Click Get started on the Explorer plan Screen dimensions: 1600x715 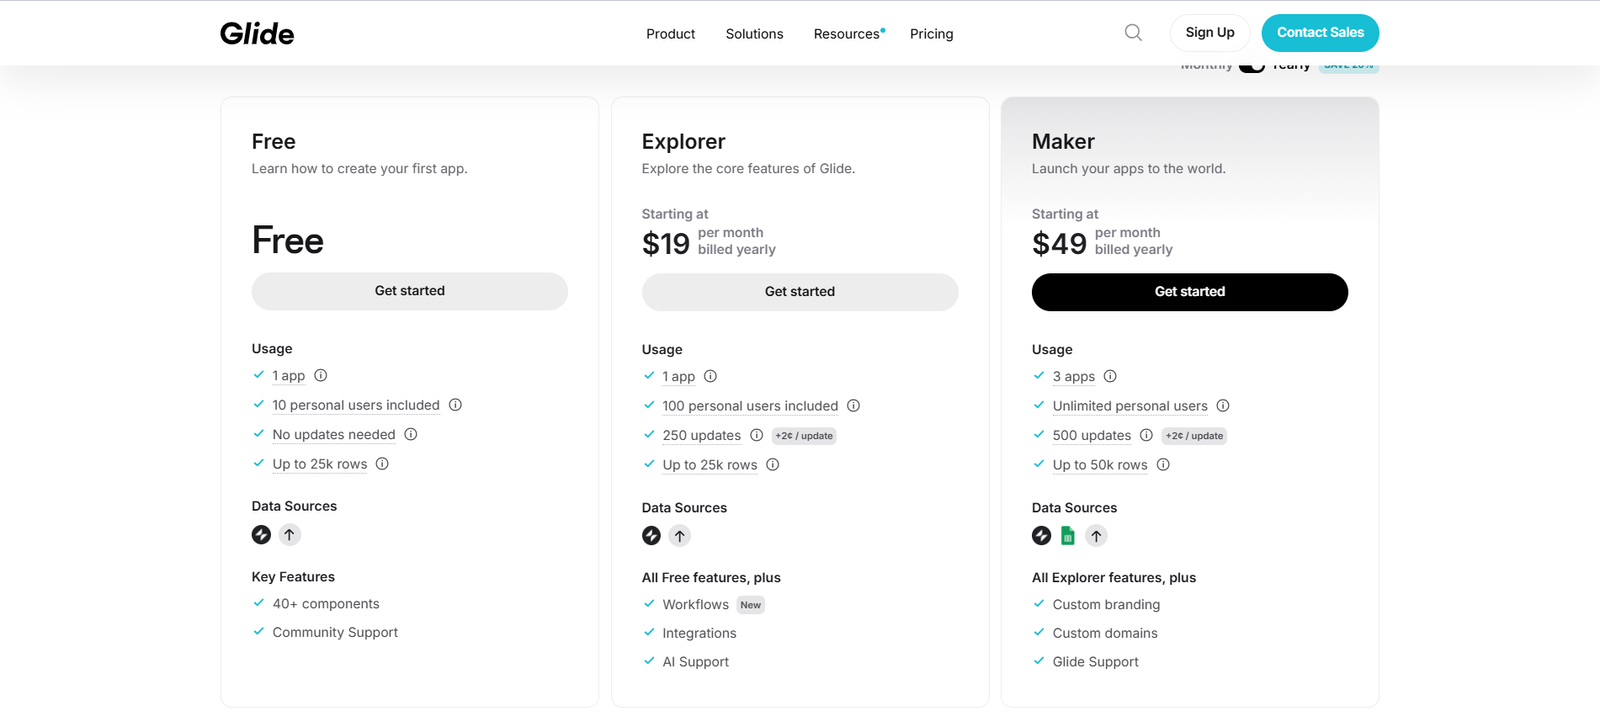click(x=800, y=292)
